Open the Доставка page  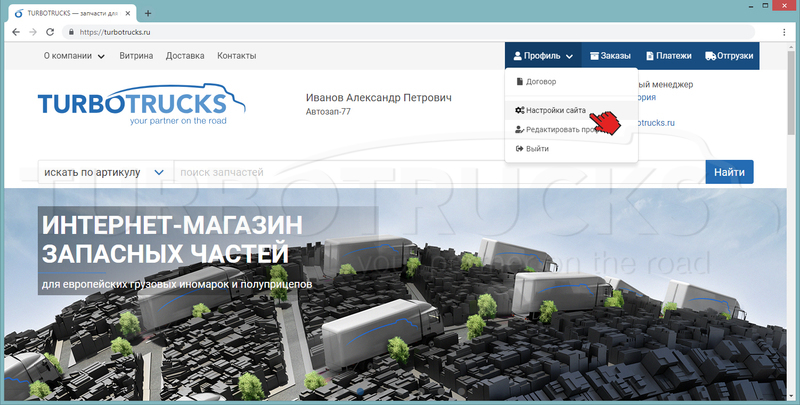185,56
